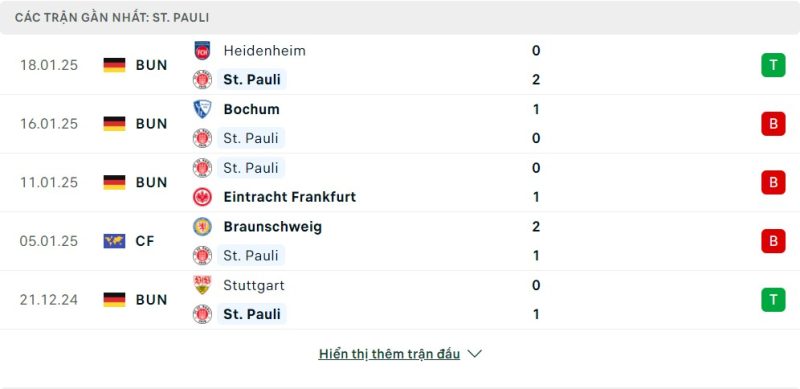Click Hiển thị thêm trận đấu link
This screenshot has width=800, height=389.
click(x=389, y=354)
